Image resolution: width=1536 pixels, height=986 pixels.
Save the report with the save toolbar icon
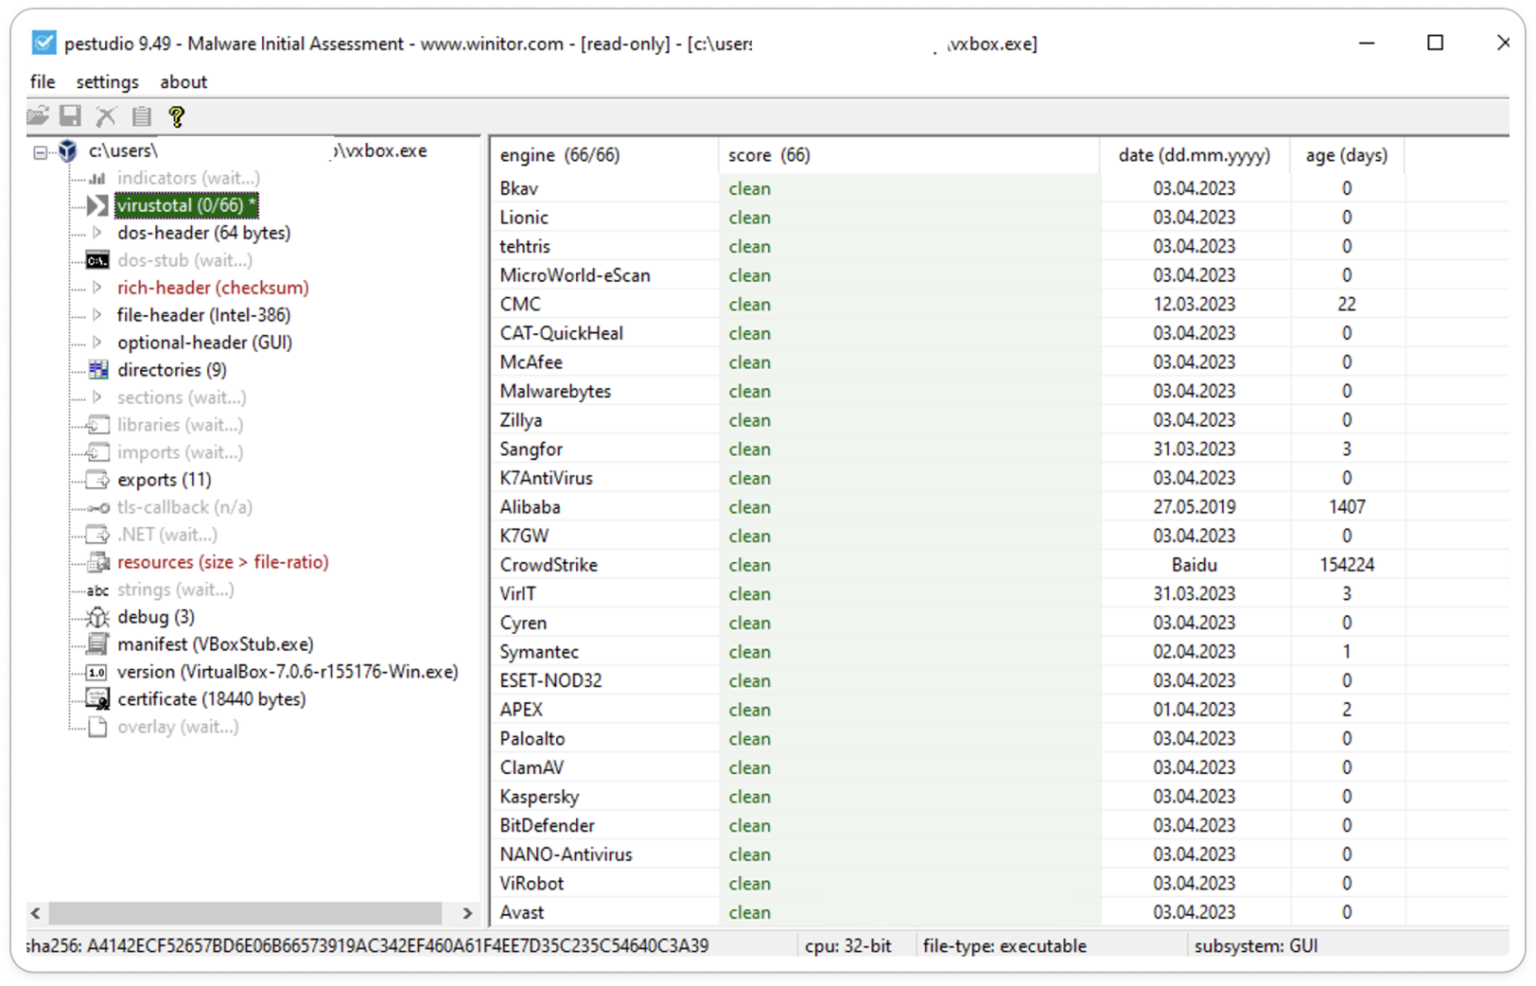point(70,116)
